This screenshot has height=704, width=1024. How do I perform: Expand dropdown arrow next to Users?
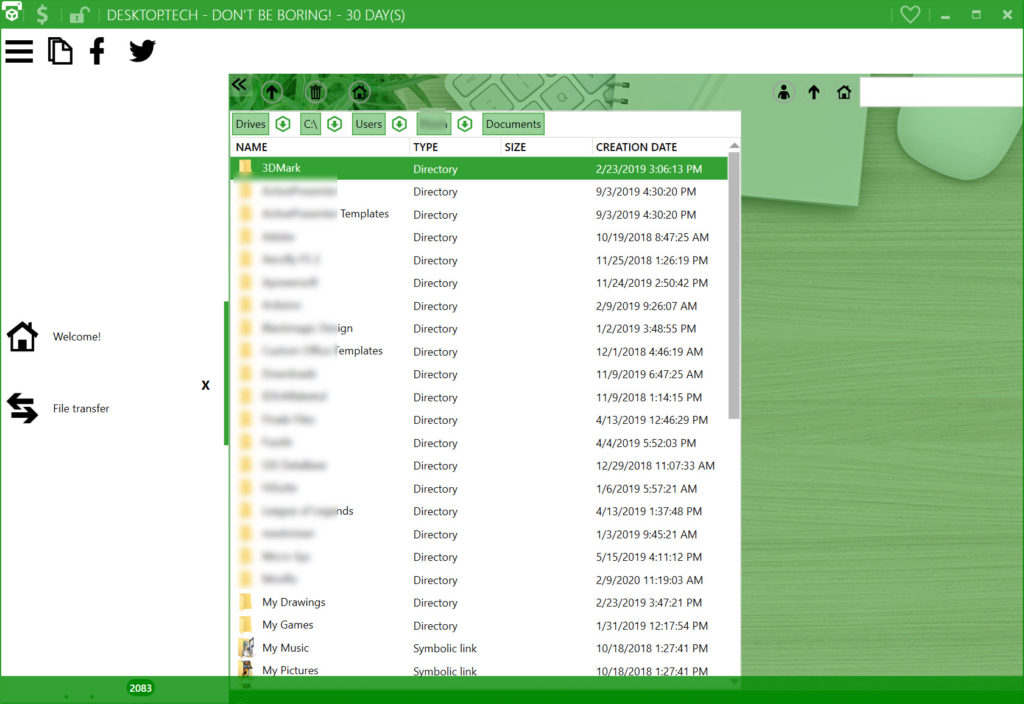[399, 124]
